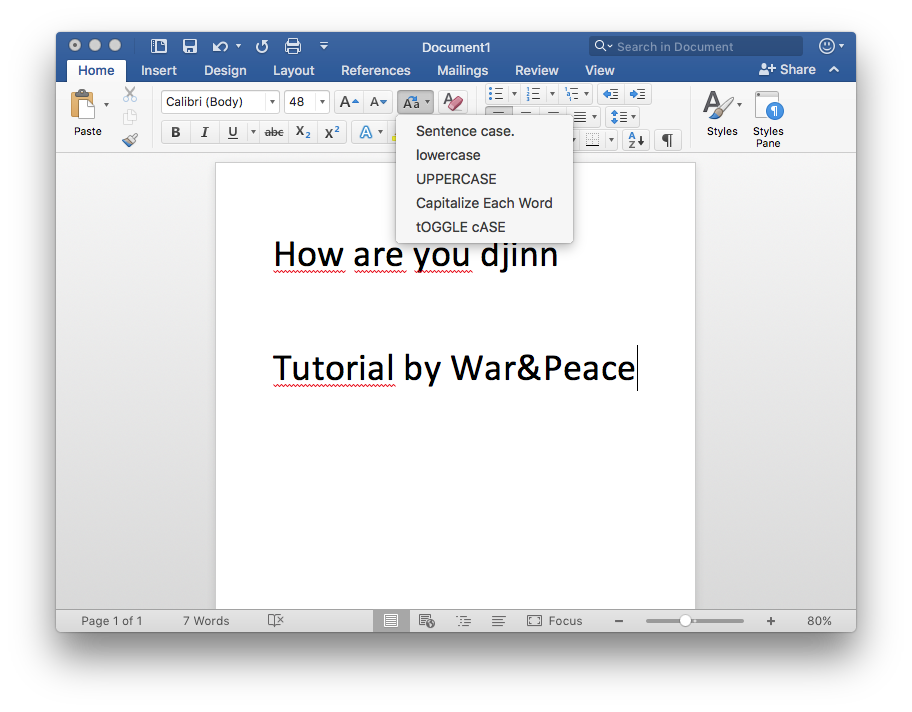The image size is (912, 712).
Task: Switch to Outline view
Action: click(x=463, y=621)
